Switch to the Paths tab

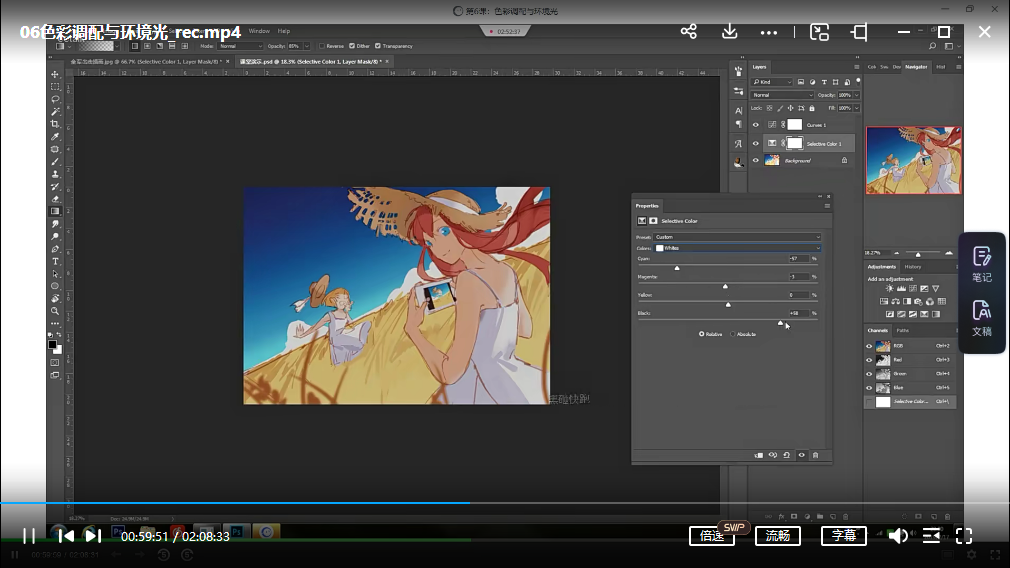click(903, 330)
